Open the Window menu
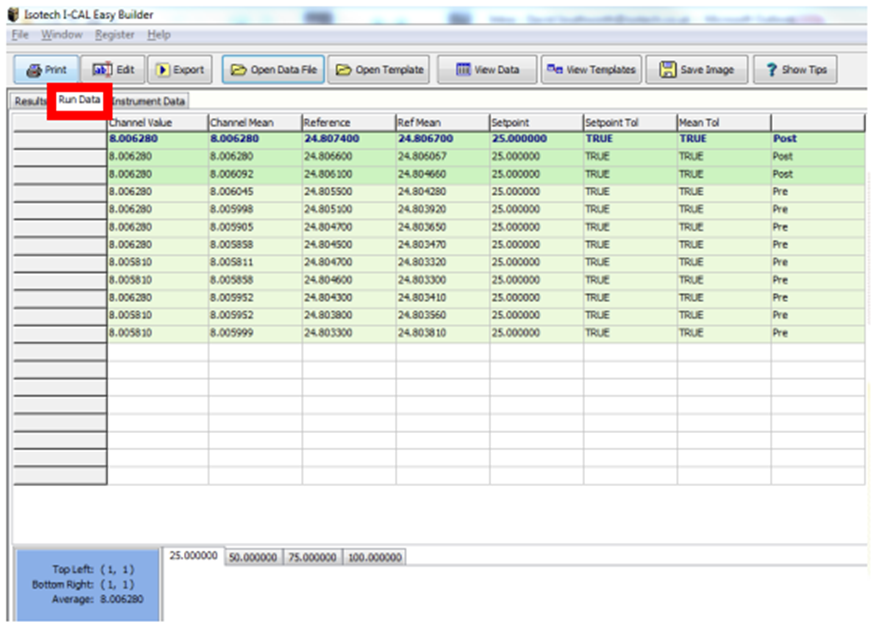 62,34
